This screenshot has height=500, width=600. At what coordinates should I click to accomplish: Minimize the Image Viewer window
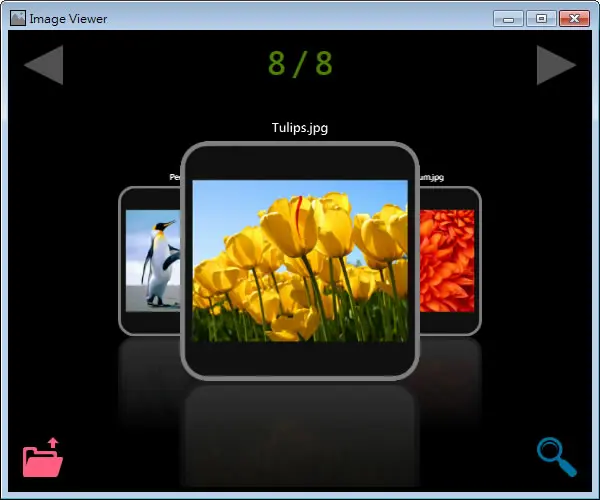pos(508,18)
